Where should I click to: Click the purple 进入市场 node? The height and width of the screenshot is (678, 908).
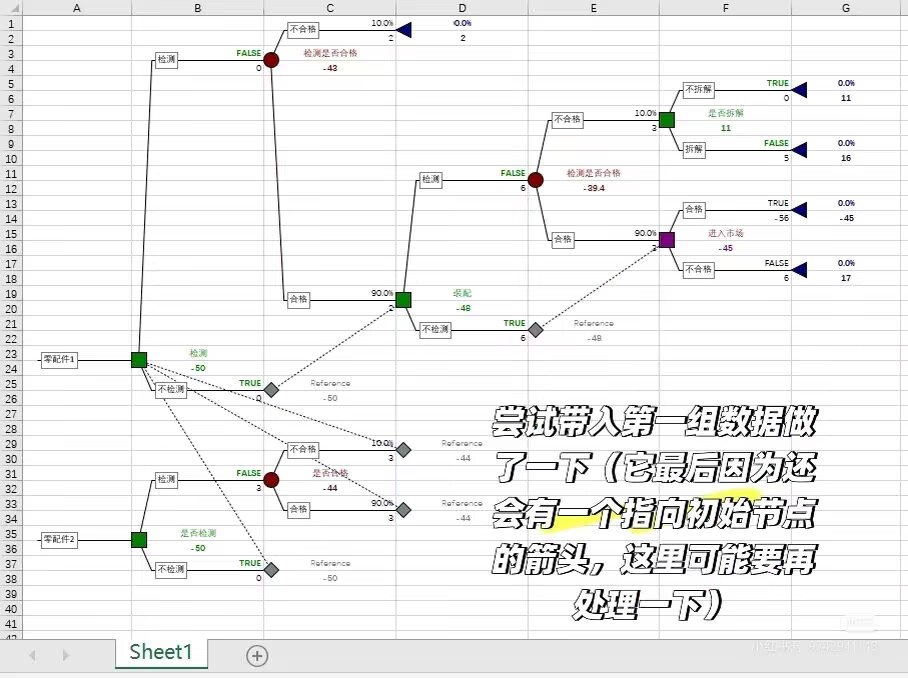667,240
